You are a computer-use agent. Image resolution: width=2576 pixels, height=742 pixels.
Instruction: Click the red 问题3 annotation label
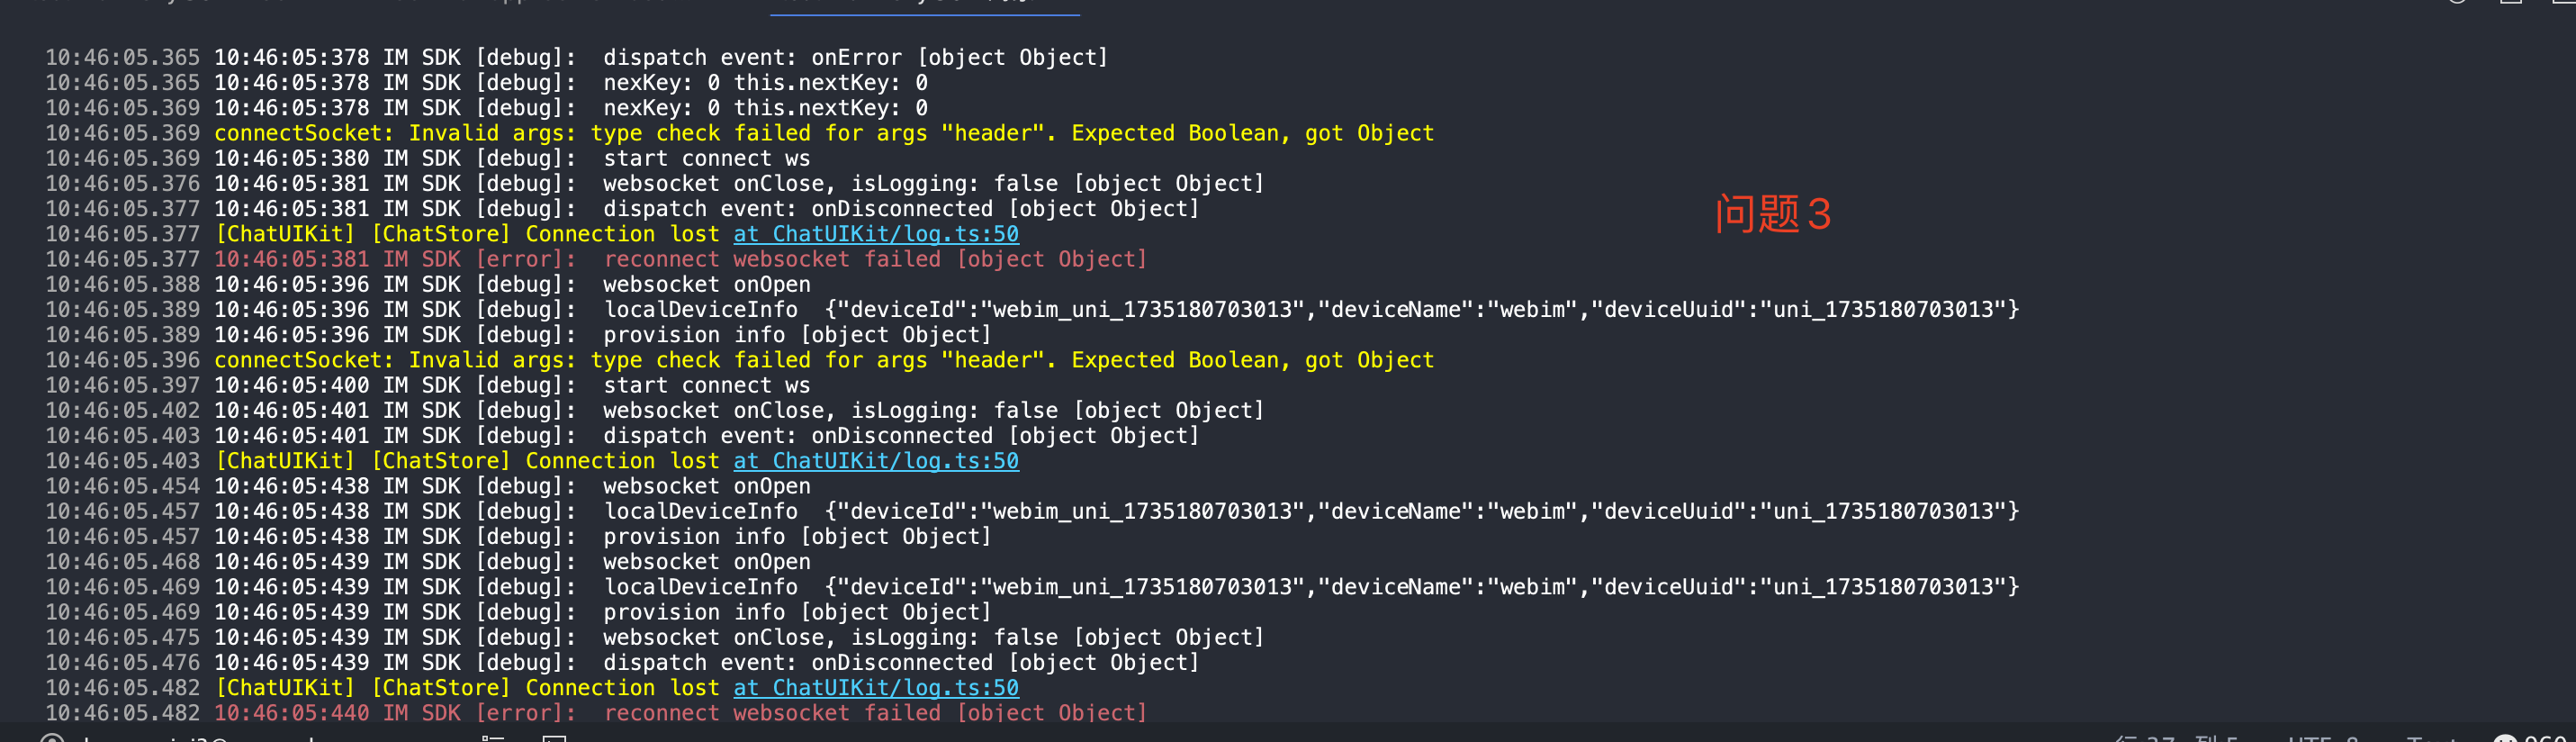click(1772, 213)
